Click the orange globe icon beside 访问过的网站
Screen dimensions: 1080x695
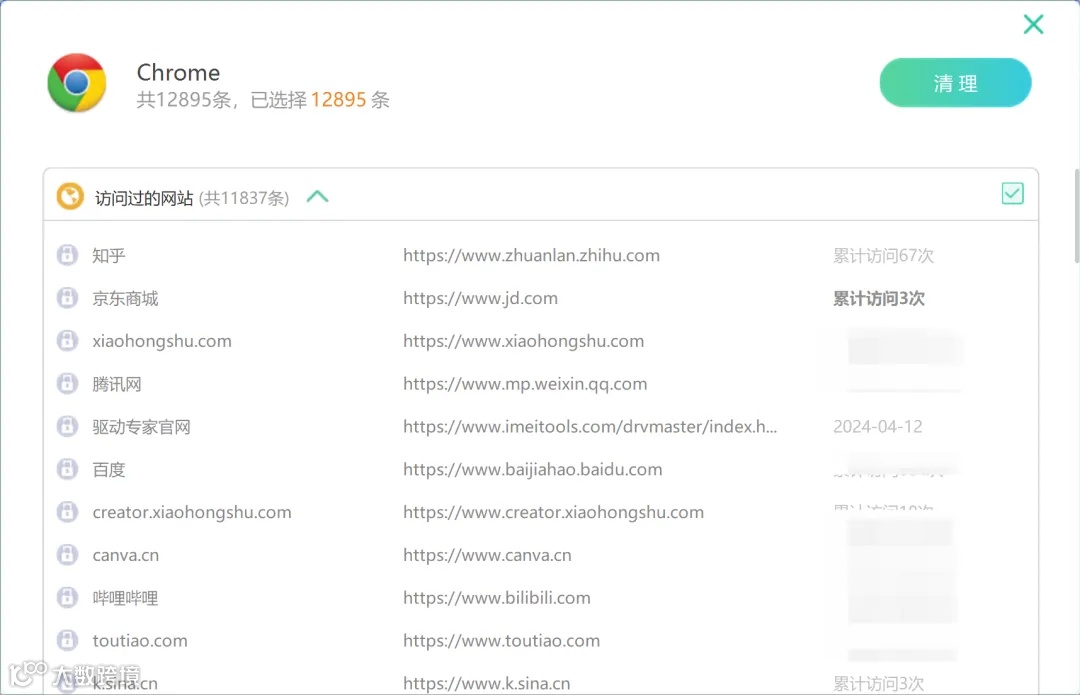(70, 196)
